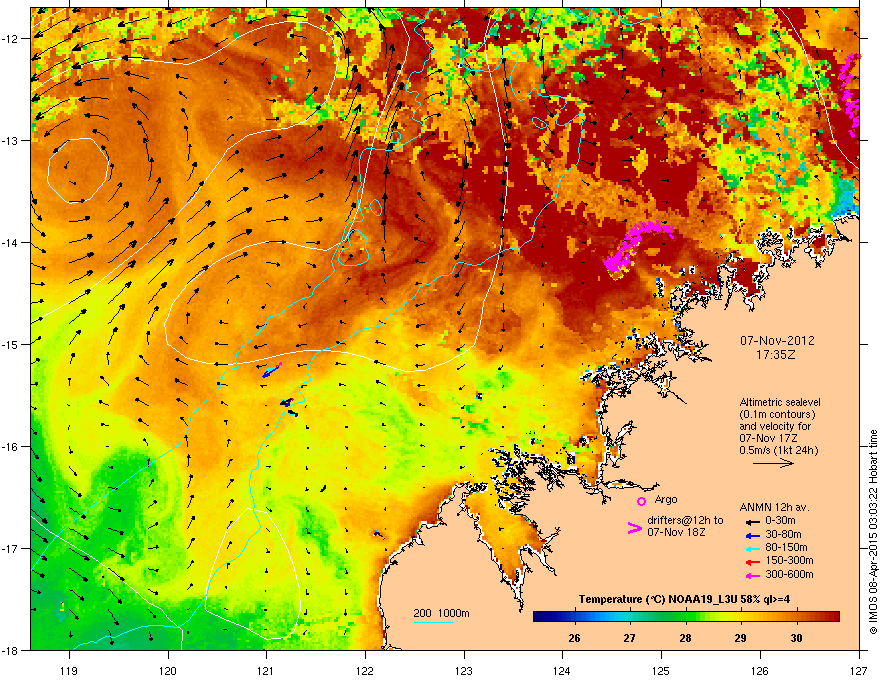The width and height of the screenshot is (880, 680).
Task: Click the '07-Nov-2012' date label
Action: pyautogui.click(x=777, y=341)
